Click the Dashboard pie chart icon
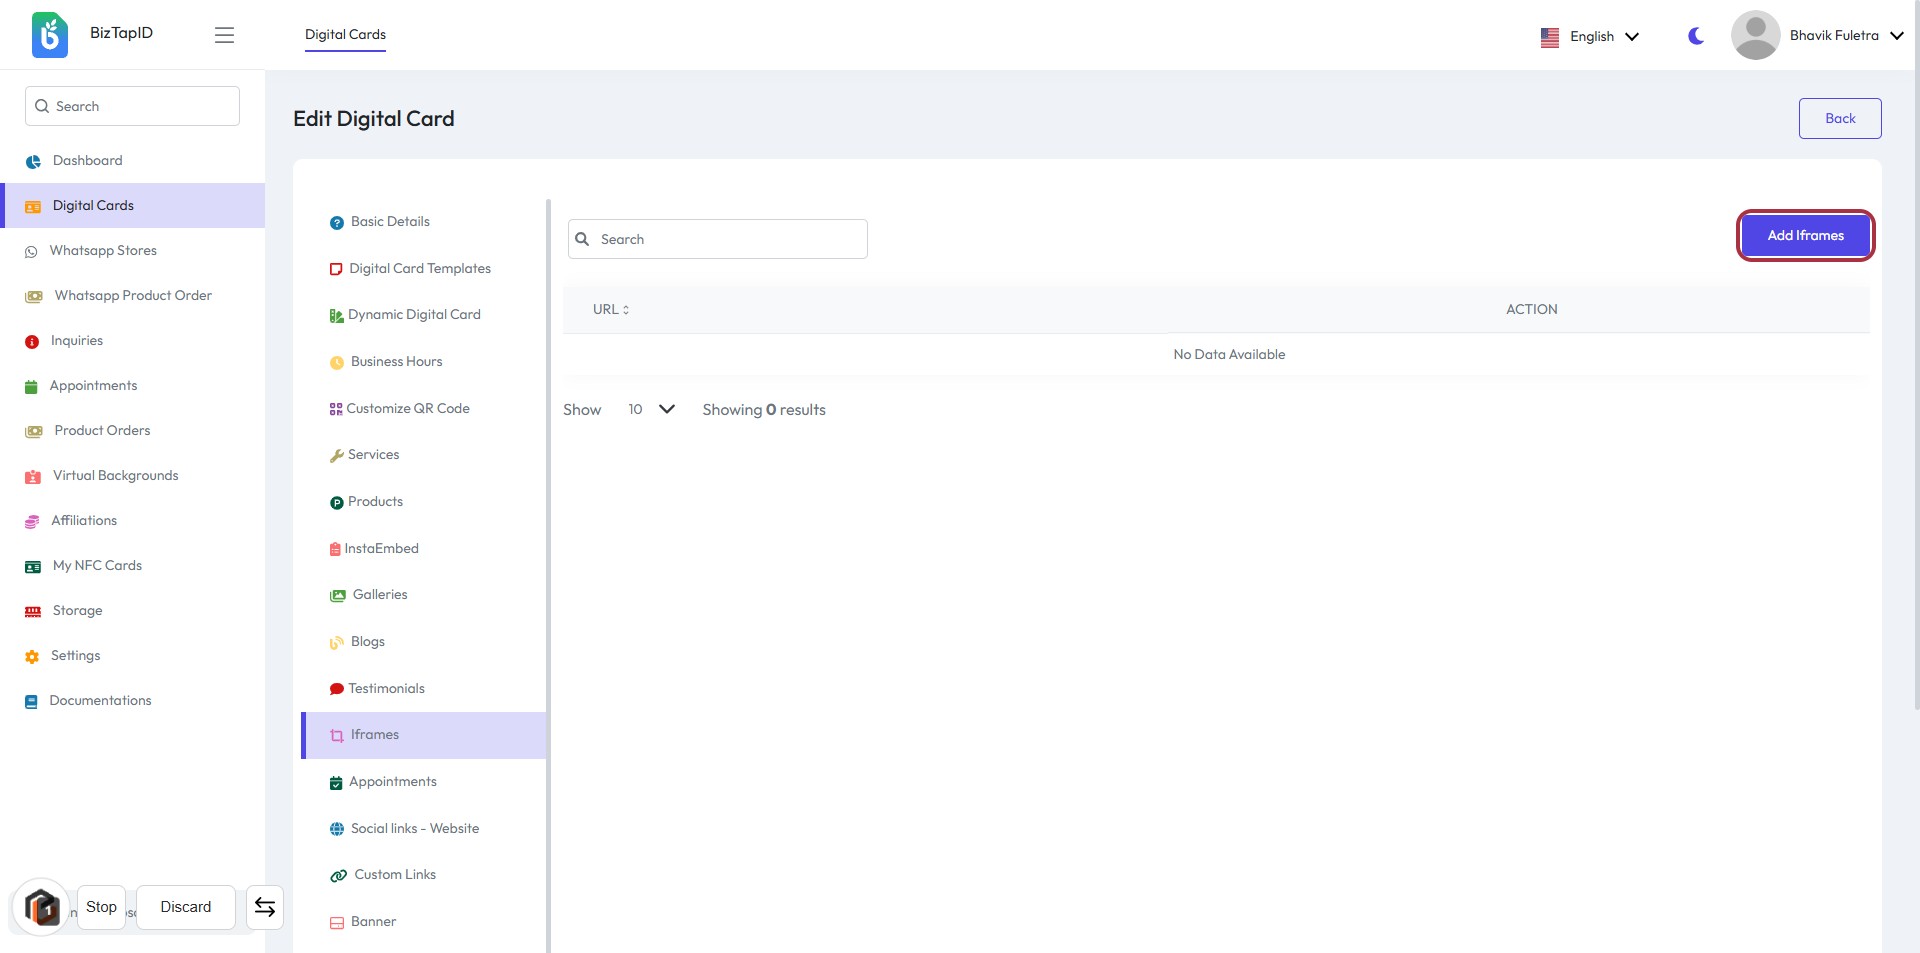 tap(33, 161)
